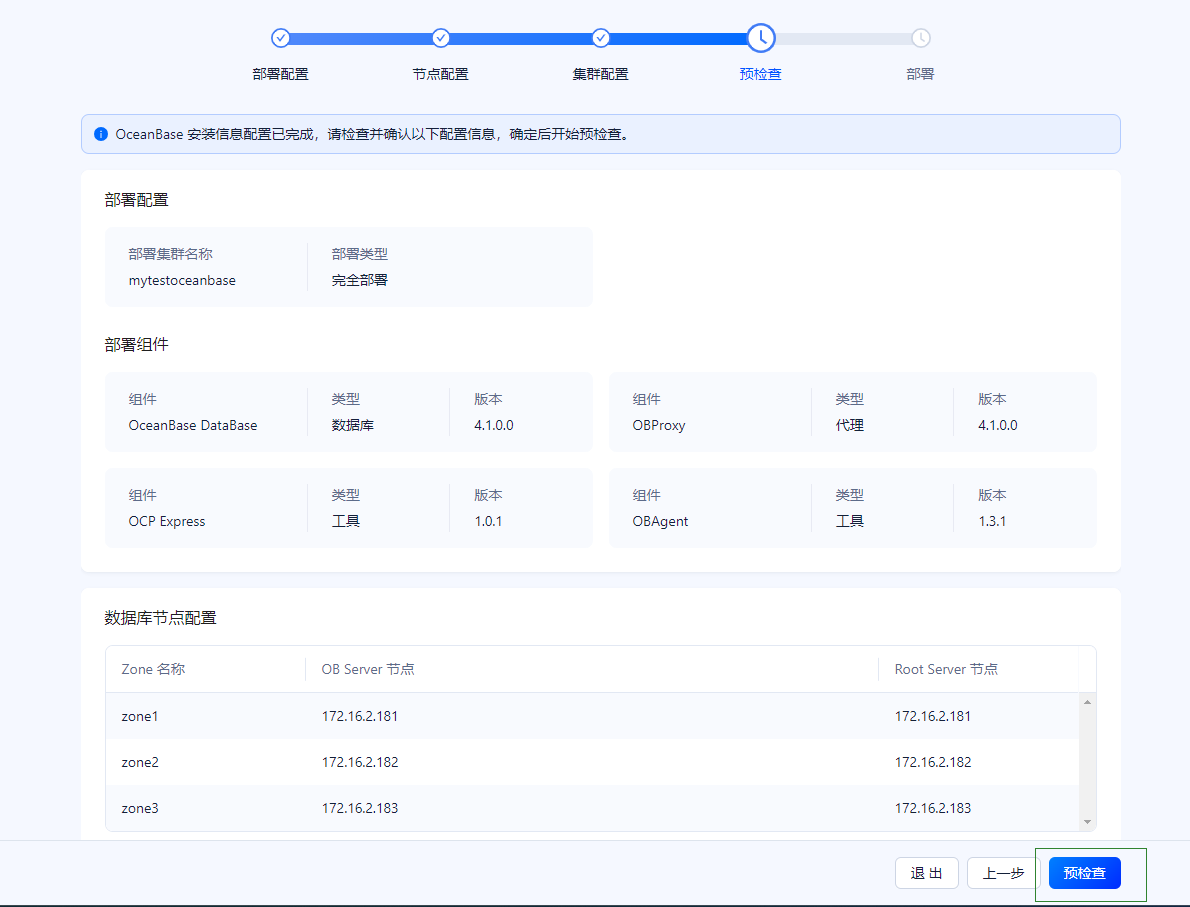Image resolution: width=1190 pixels, height=907 pixels.
Task: Click the 部署配置 step checkmark icon
Action: point(280,37)
